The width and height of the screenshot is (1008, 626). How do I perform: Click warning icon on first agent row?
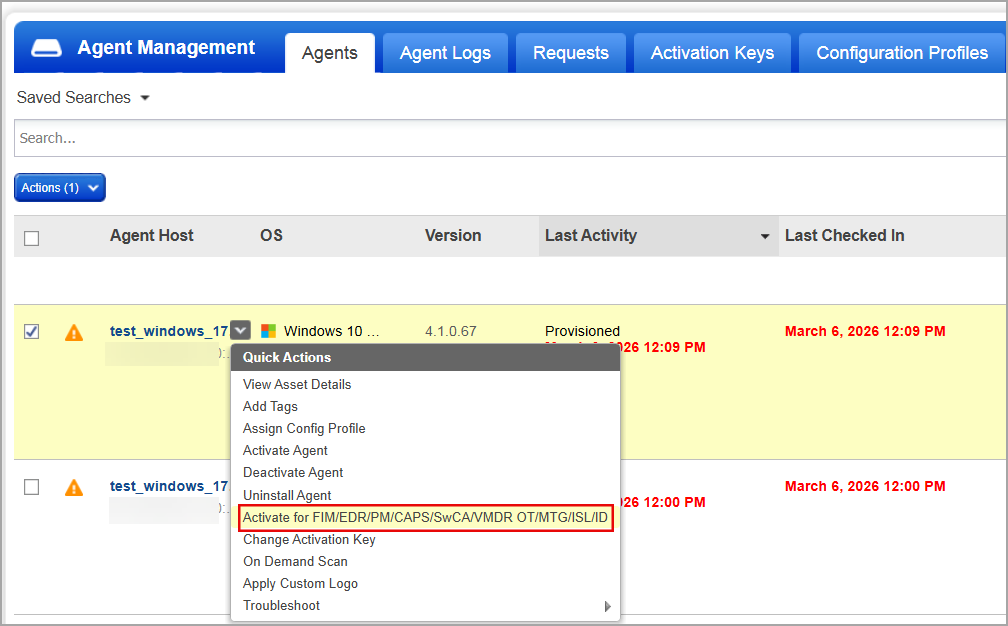click(x=74, y=332)
